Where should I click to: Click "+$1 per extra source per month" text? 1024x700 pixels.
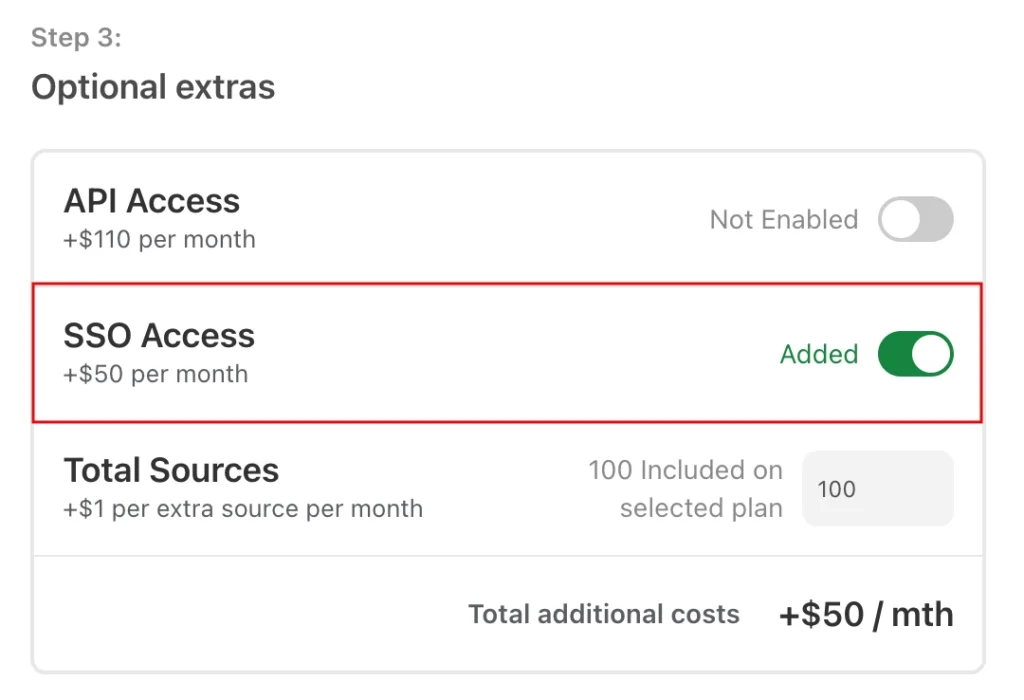point(243,509)
